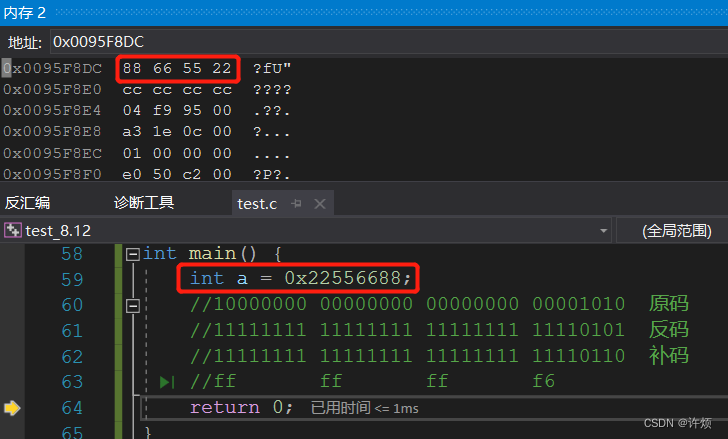Pin the test.c tab
This screenshot has height=439, width=728.
(x=296, y=203)
